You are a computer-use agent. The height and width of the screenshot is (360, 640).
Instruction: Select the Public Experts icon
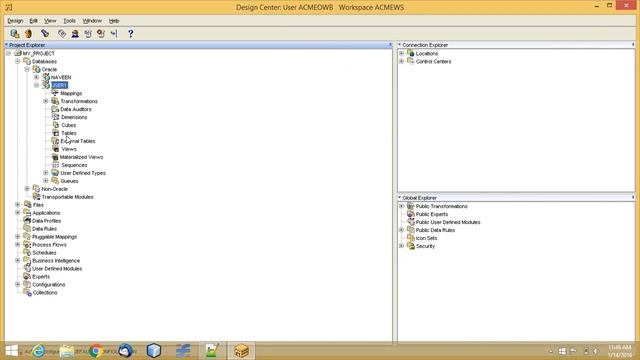pyautogui.click(x=411, y=214)
